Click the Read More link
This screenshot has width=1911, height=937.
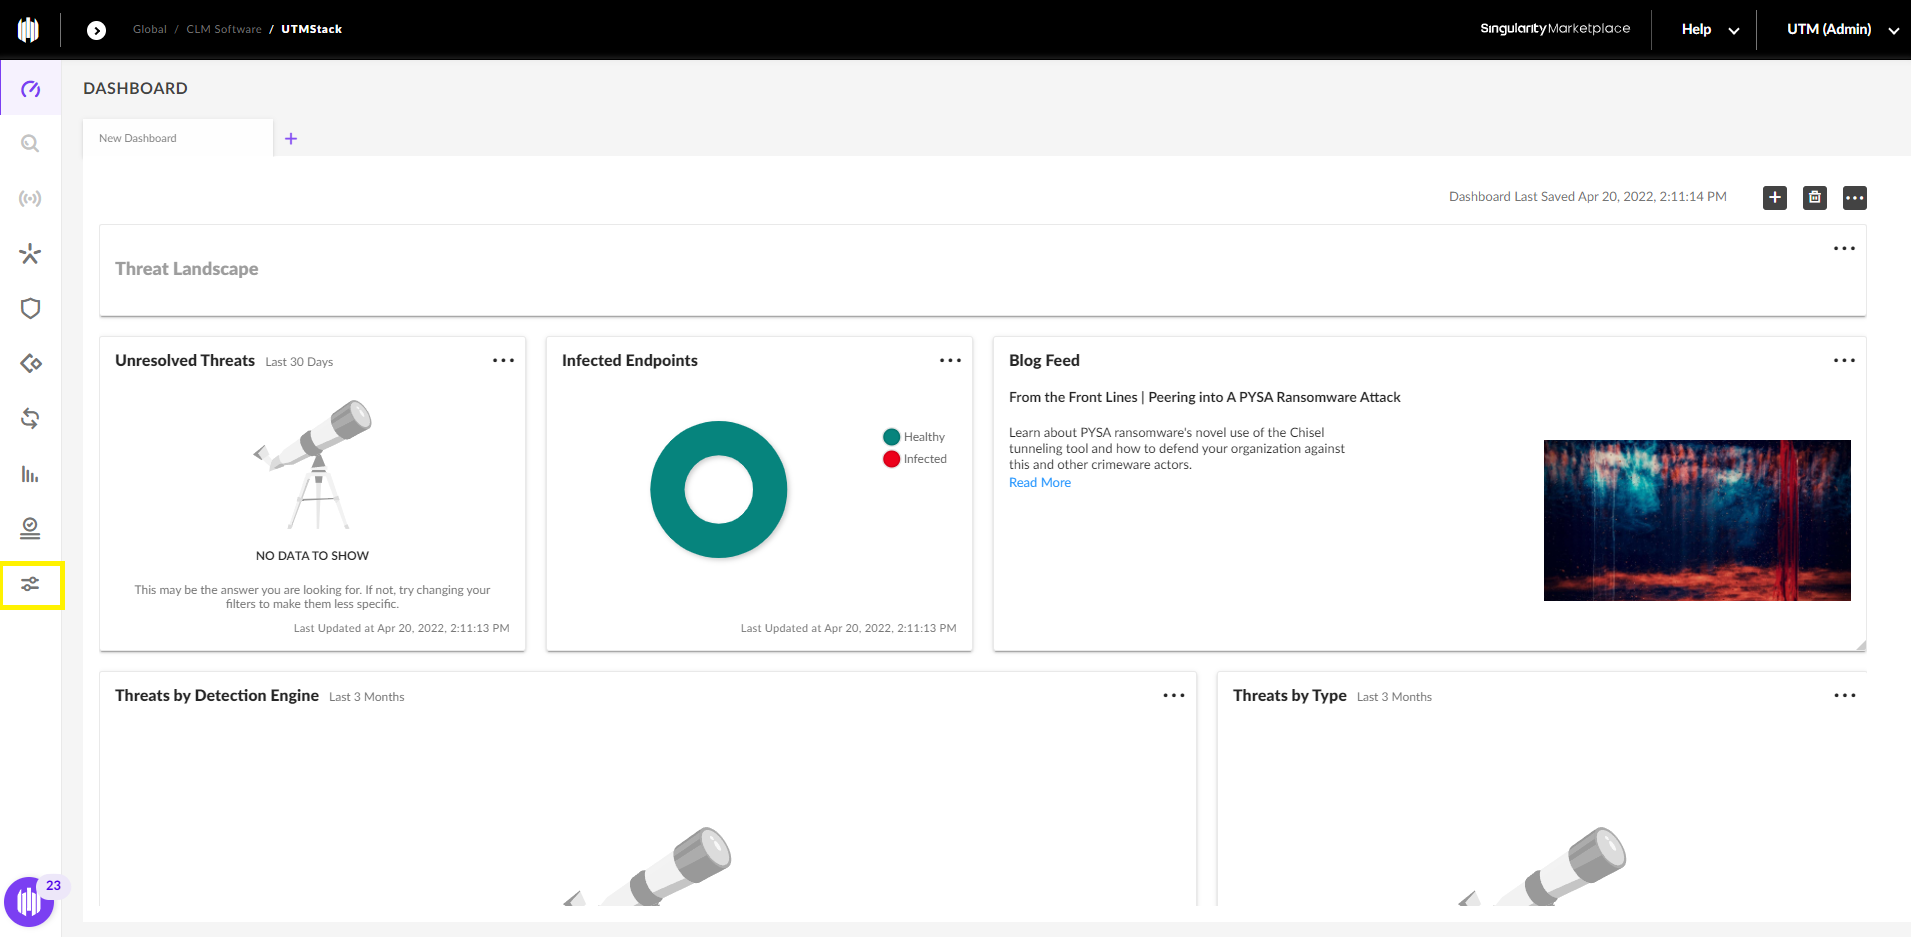click(x=1039, y=483)
